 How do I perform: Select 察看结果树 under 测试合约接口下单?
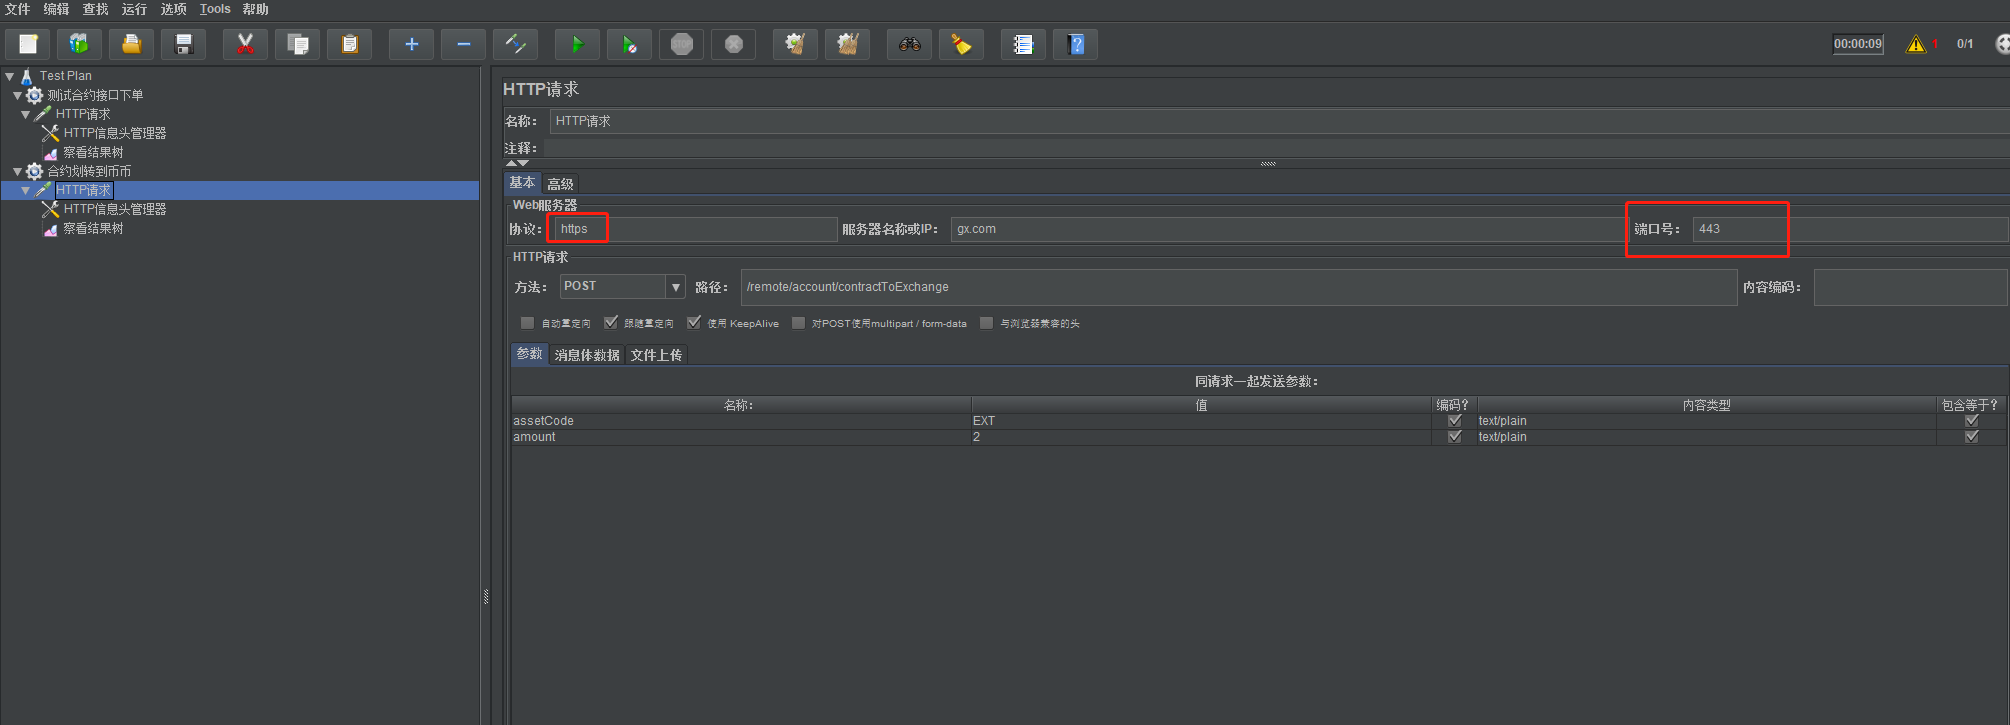click(93, 152)
